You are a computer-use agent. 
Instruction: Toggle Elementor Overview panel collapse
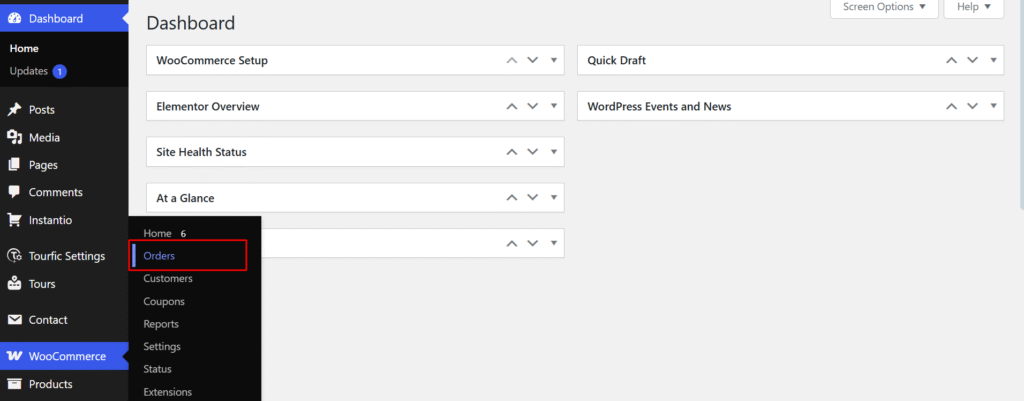[x=554, y=106]
